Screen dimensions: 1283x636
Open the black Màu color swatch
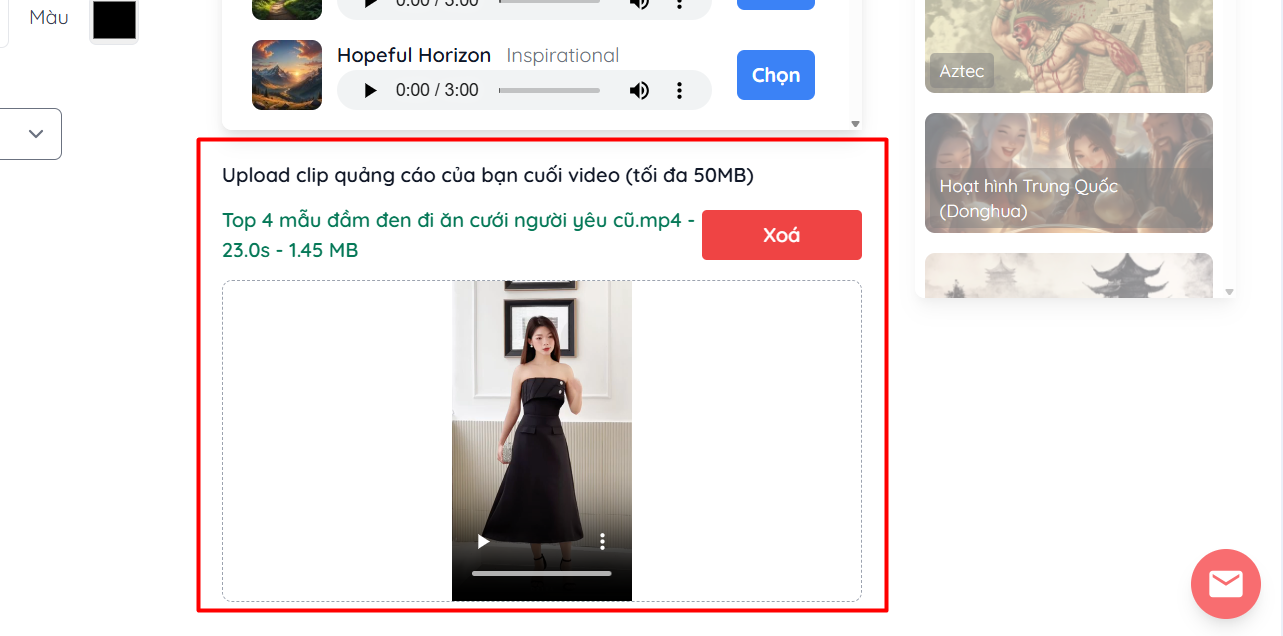tap(114, 20)
